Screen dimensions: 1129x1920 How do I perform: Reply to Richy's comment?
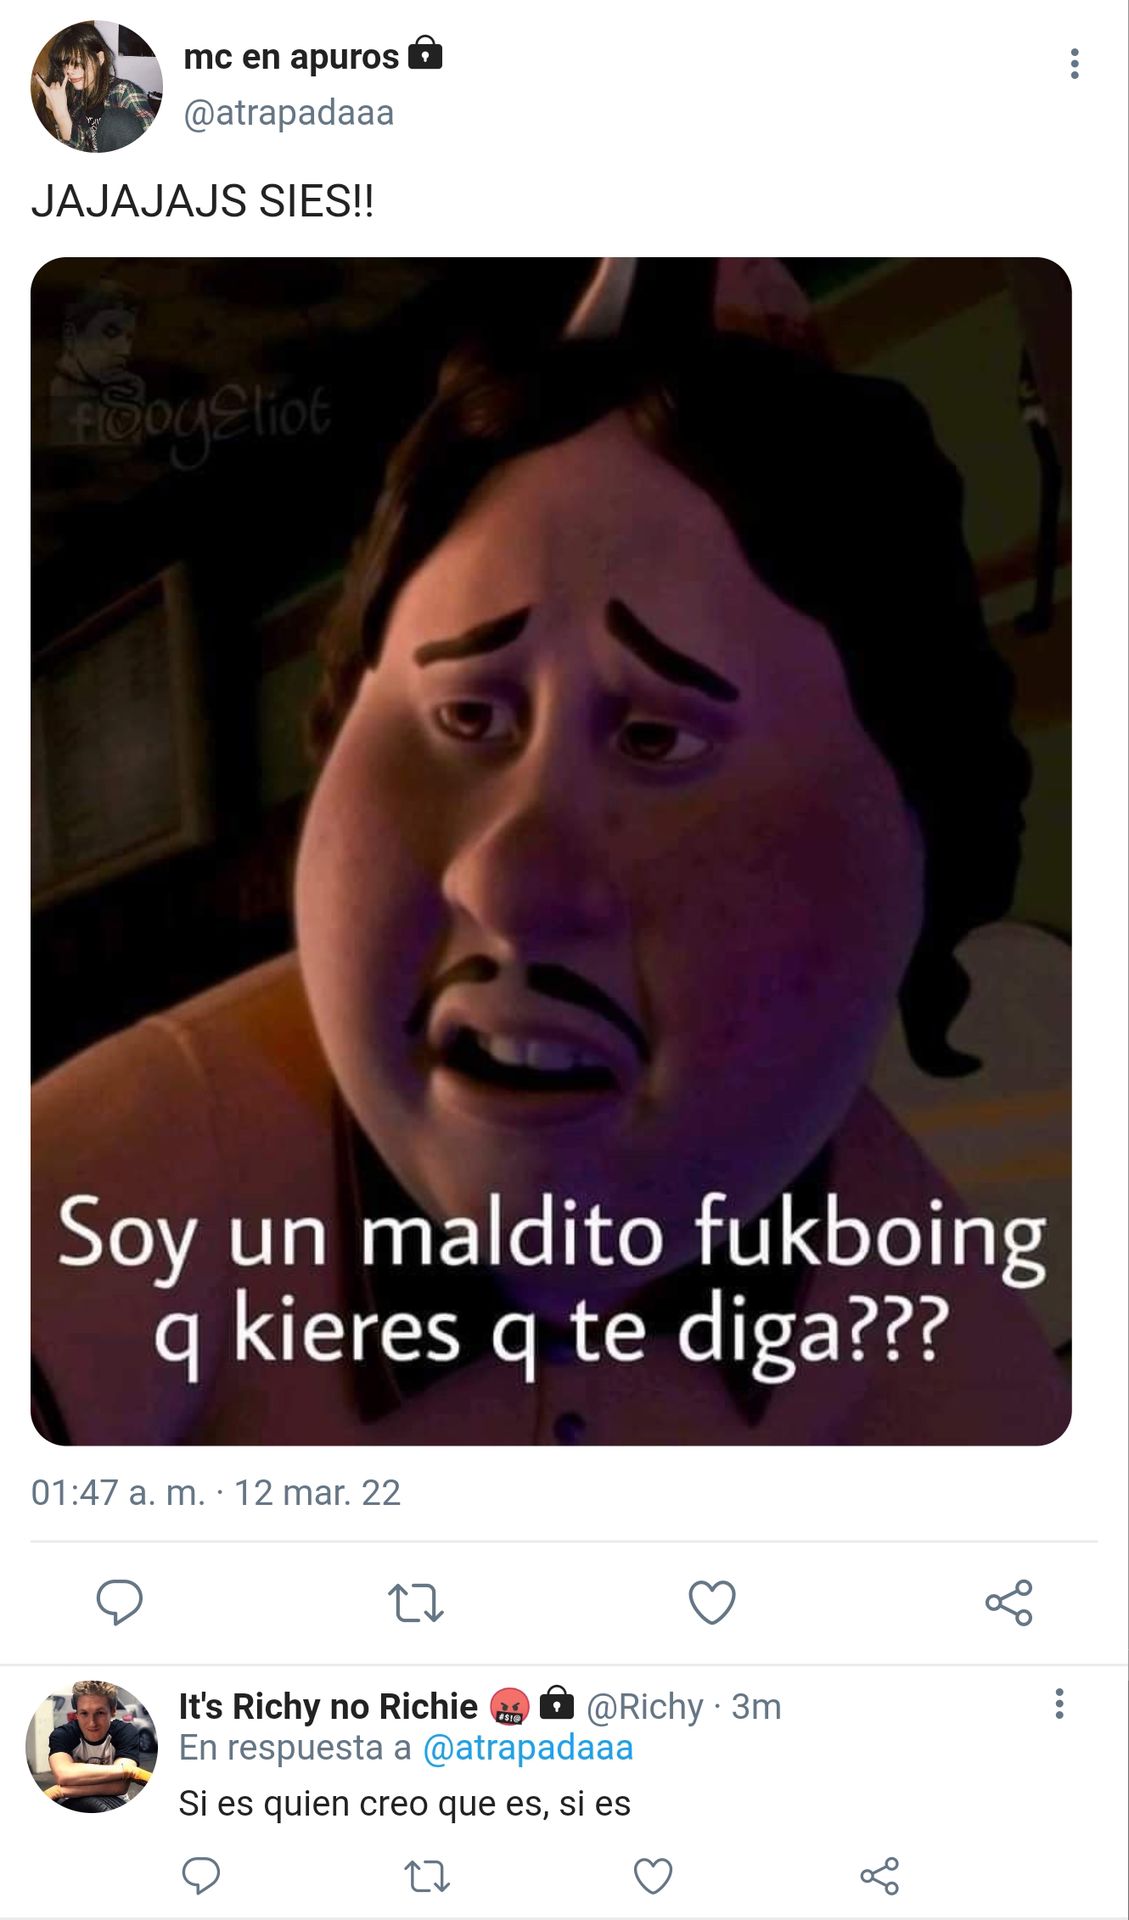click(x=201, y=1876)
